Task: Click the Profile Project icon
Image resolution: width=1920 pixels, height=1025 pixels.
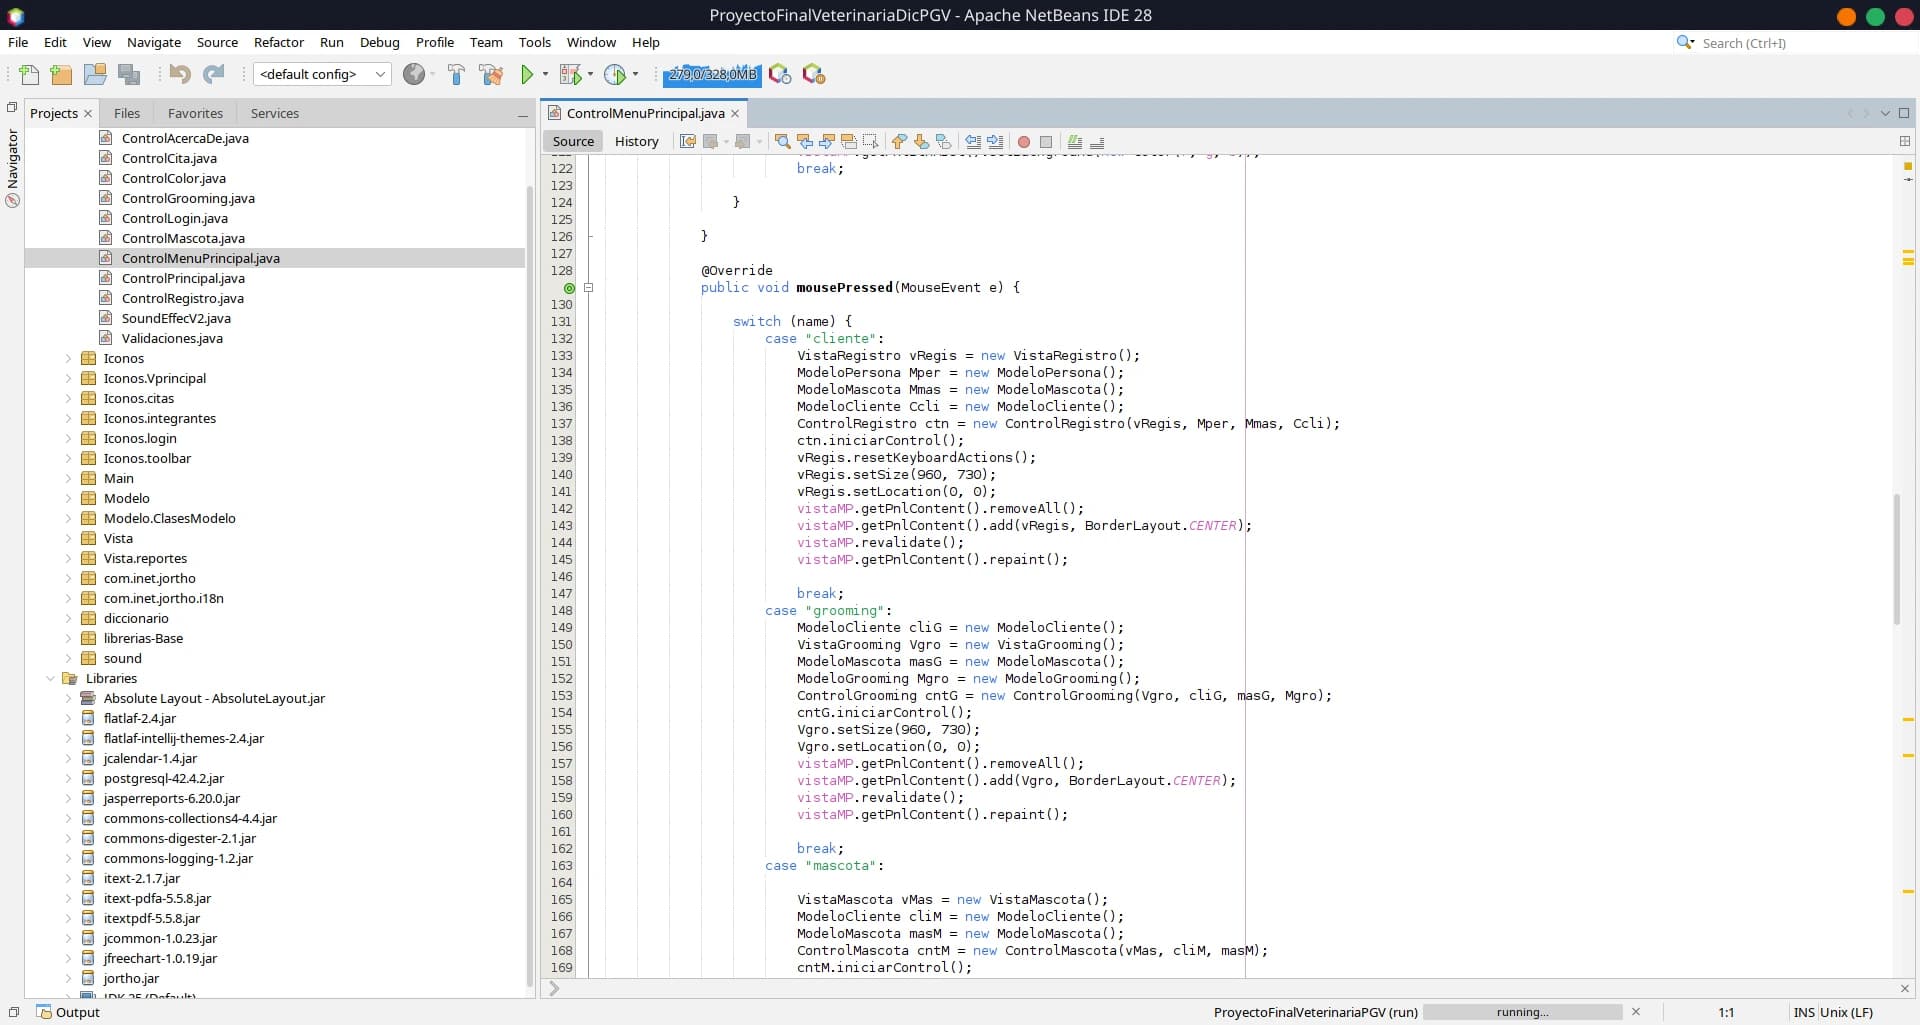Action: click(x=615, y=75)
